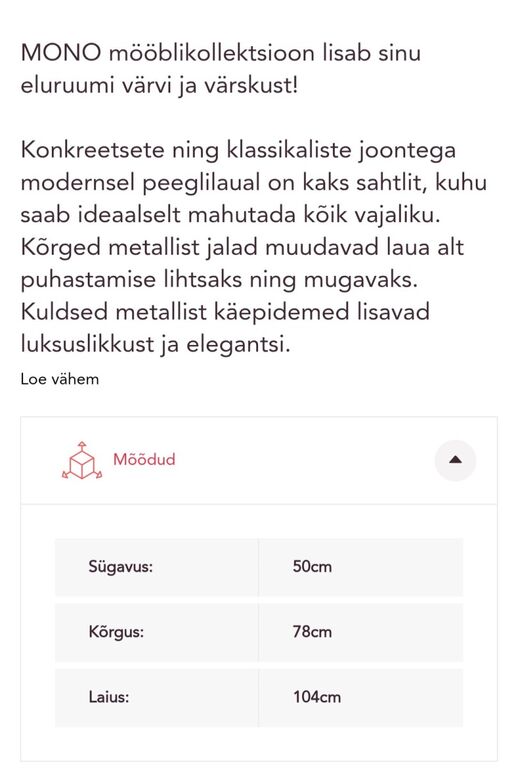Click the word MONO in the description
The width and height of the screenshot is (518, 768).
tap(61, 53)
